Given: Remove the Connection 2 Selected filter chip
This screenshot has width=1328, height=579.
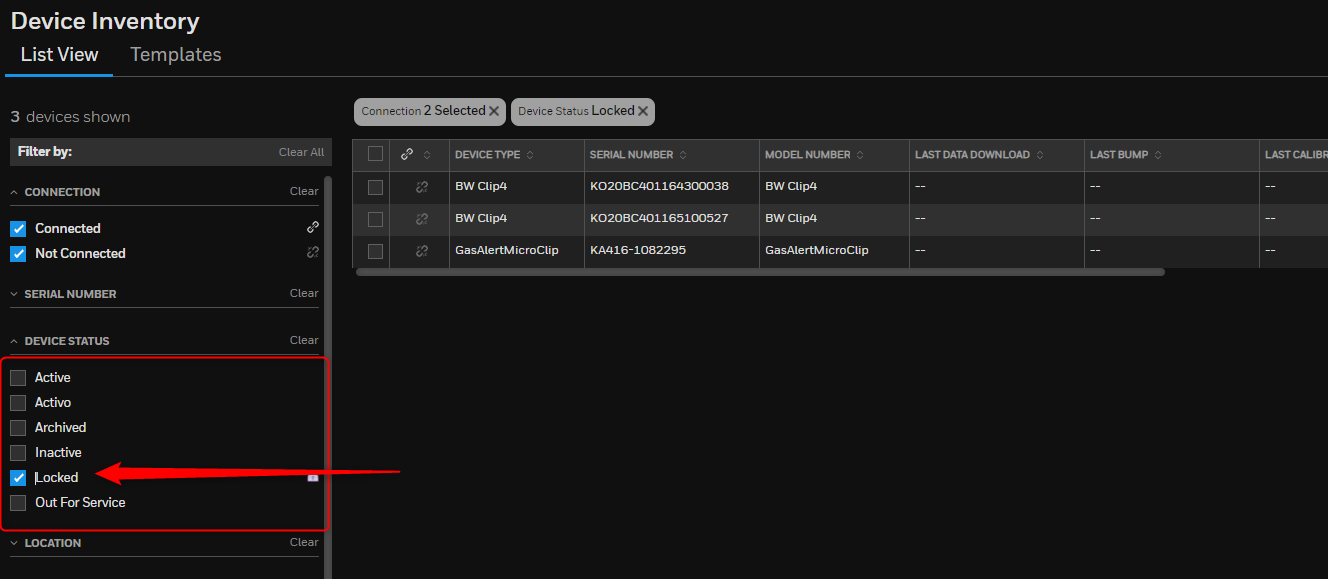Looking at the screenshot, I should 494,111.
